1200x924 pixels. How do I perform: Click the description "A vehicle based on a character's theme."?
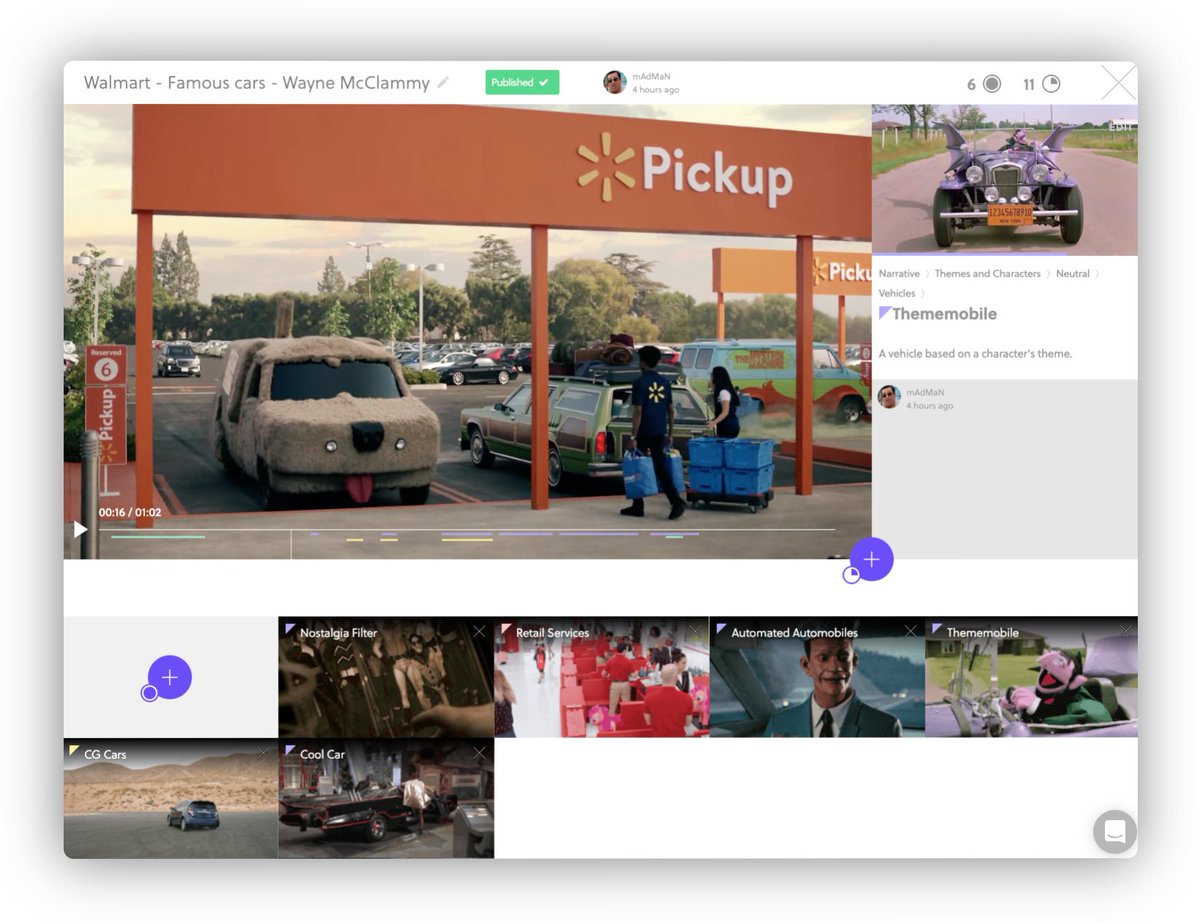point(975,354)
